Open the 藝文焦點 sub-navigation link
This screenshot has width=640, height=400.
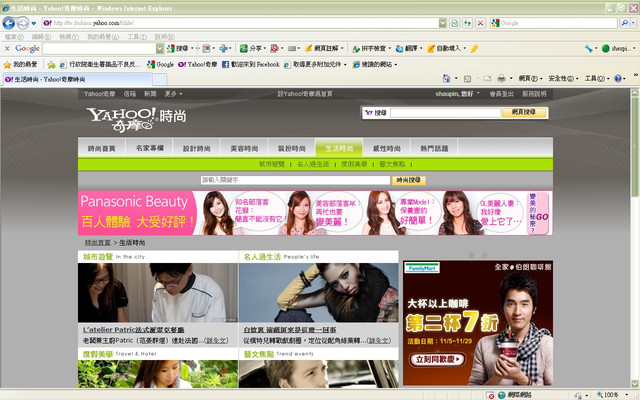click(392, 164)
